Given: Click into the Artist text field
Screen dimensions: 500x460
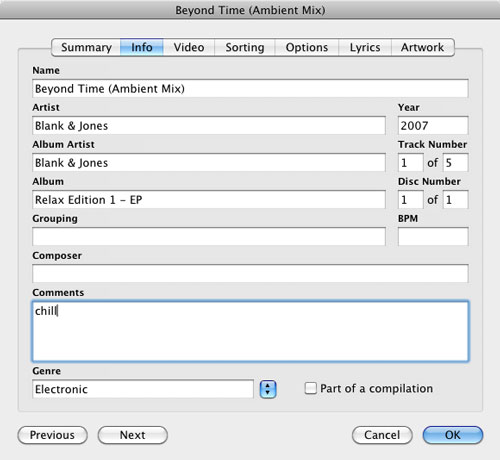Looking at the screenshot, I should (x=209, y=126).
